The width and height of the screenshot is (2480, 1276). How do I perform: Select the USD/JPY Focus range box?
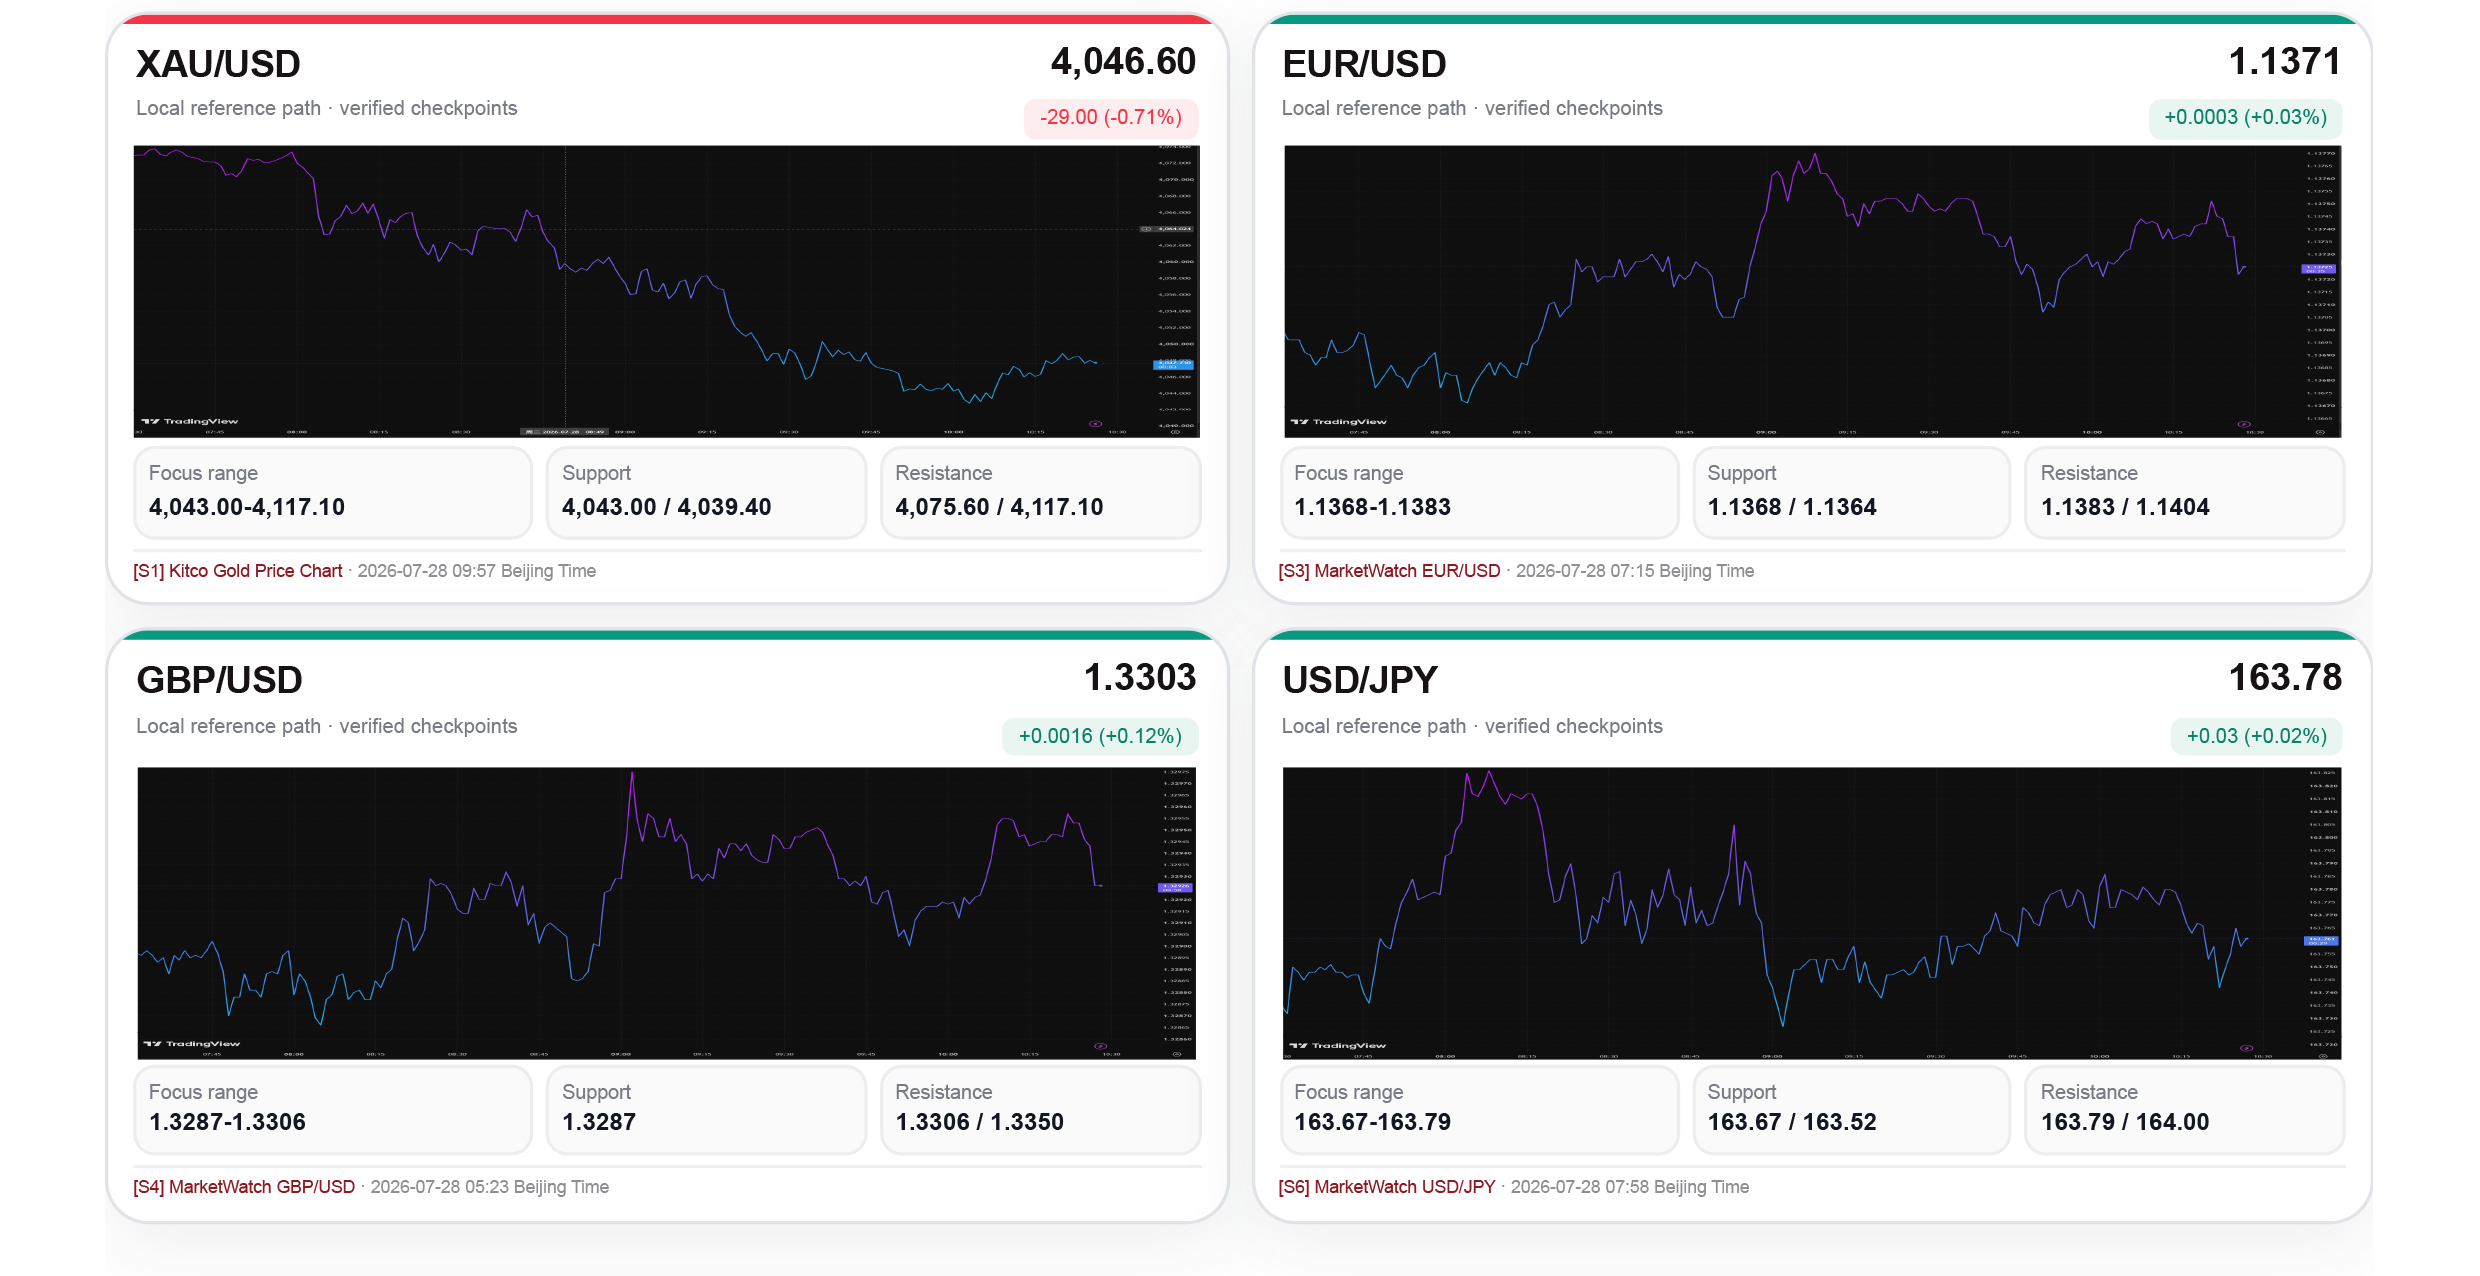tap(1478, 1109)
